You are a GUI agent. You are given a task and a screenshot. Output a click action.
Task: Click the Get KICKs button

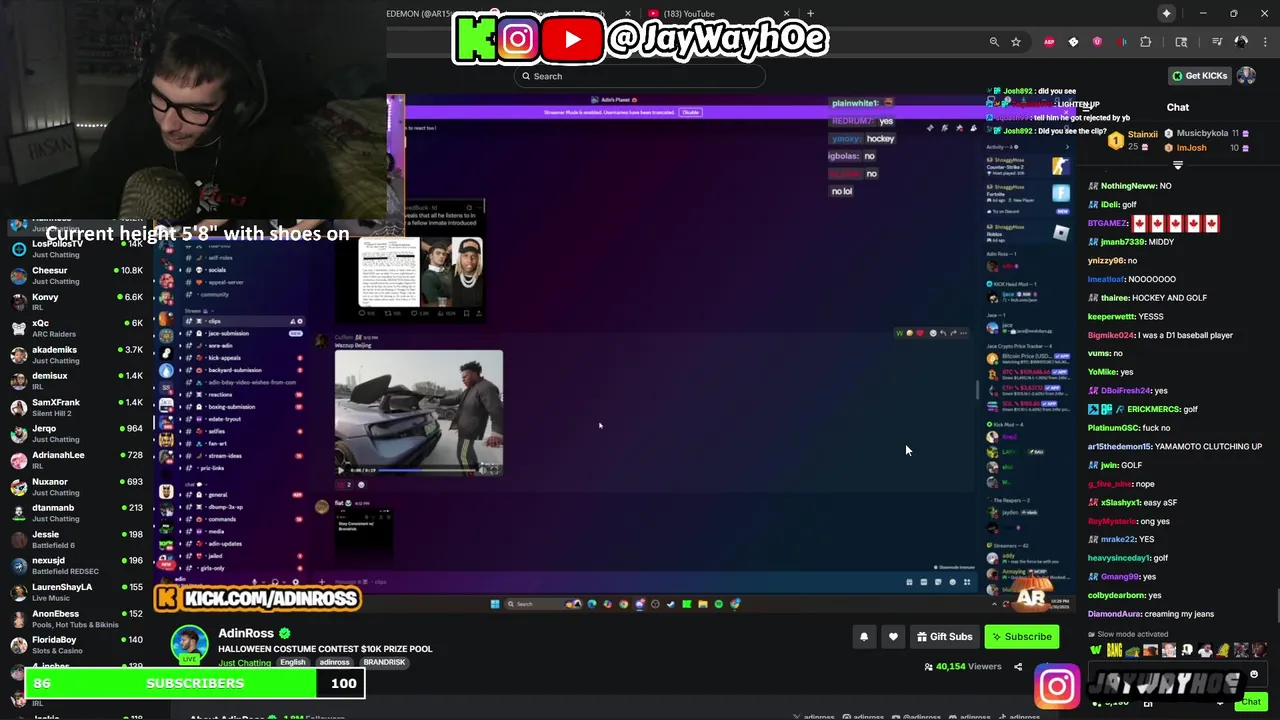click(x=1199, y=76)
